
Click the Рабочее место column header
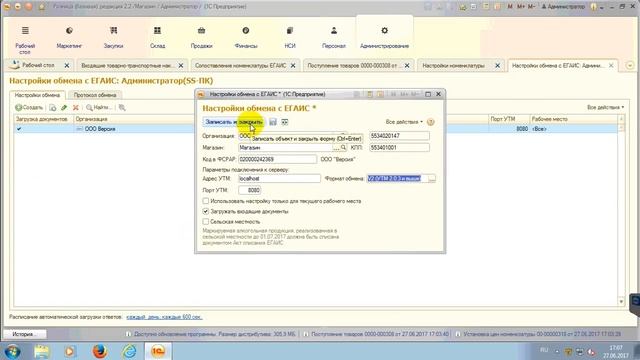click(573, 119)
